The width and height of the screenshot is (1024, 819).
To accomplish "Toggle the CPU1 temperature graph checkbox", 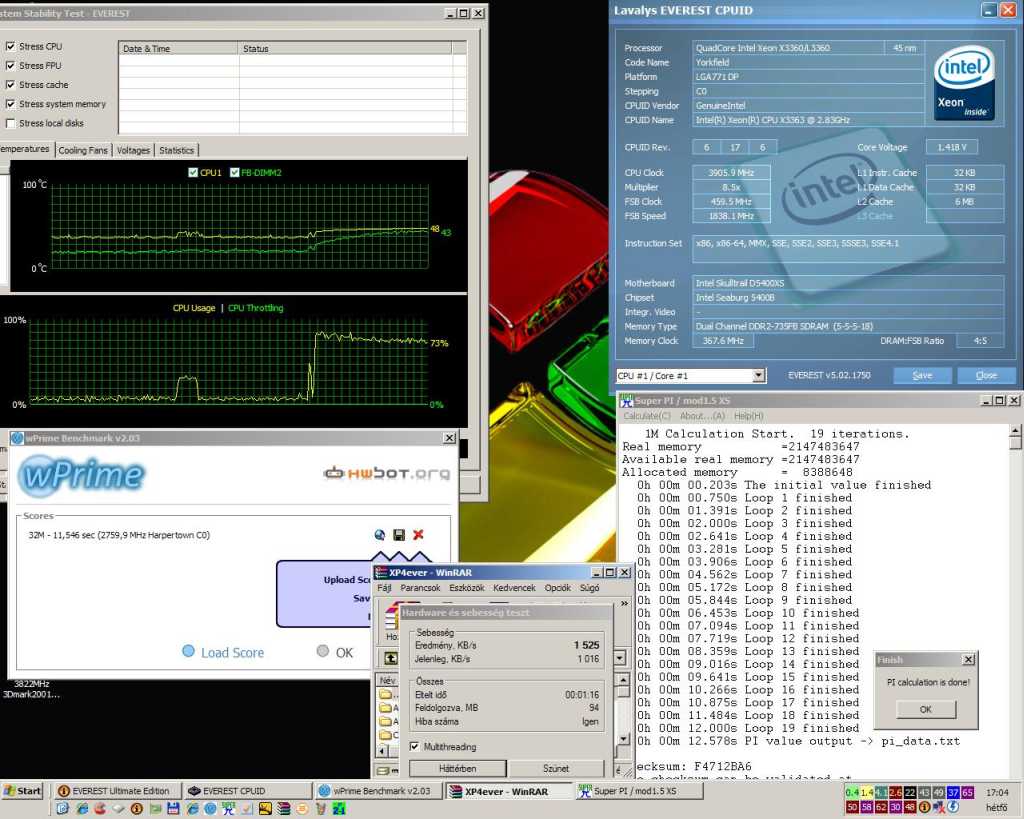I will point(193,172).
